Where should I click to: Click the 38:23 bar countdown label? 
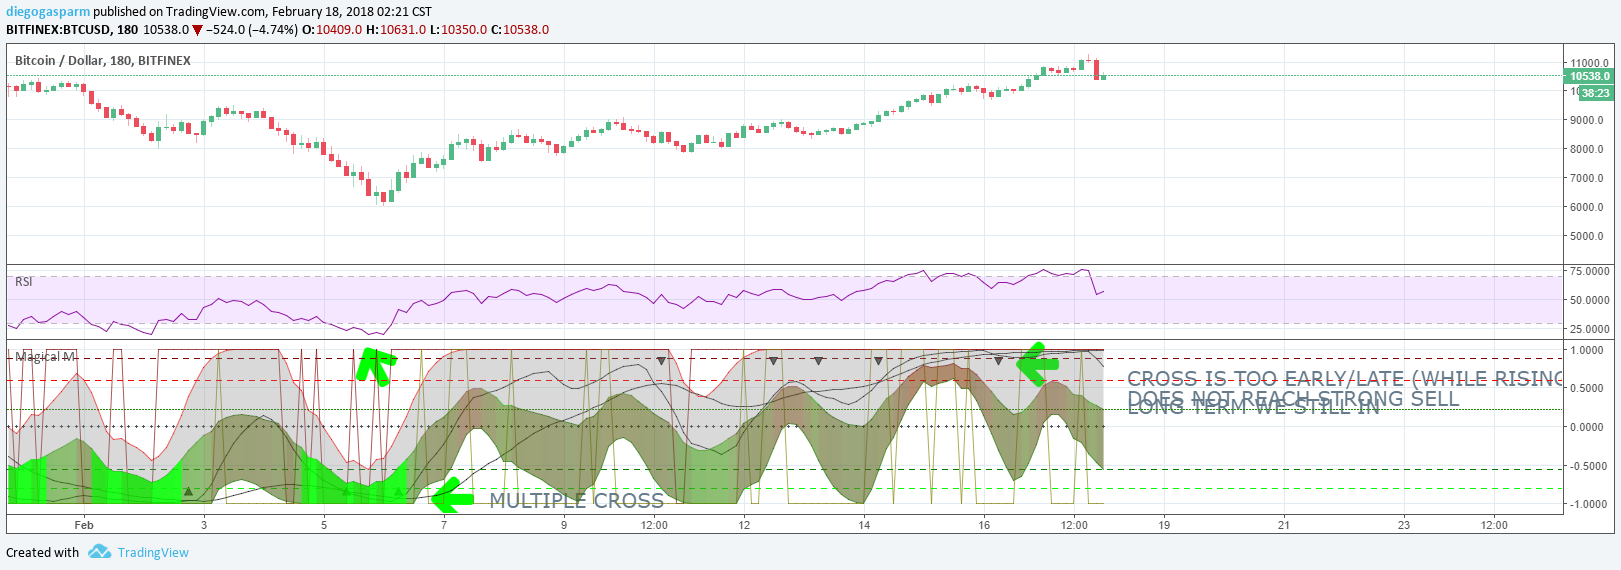(x=1596, y=93)
